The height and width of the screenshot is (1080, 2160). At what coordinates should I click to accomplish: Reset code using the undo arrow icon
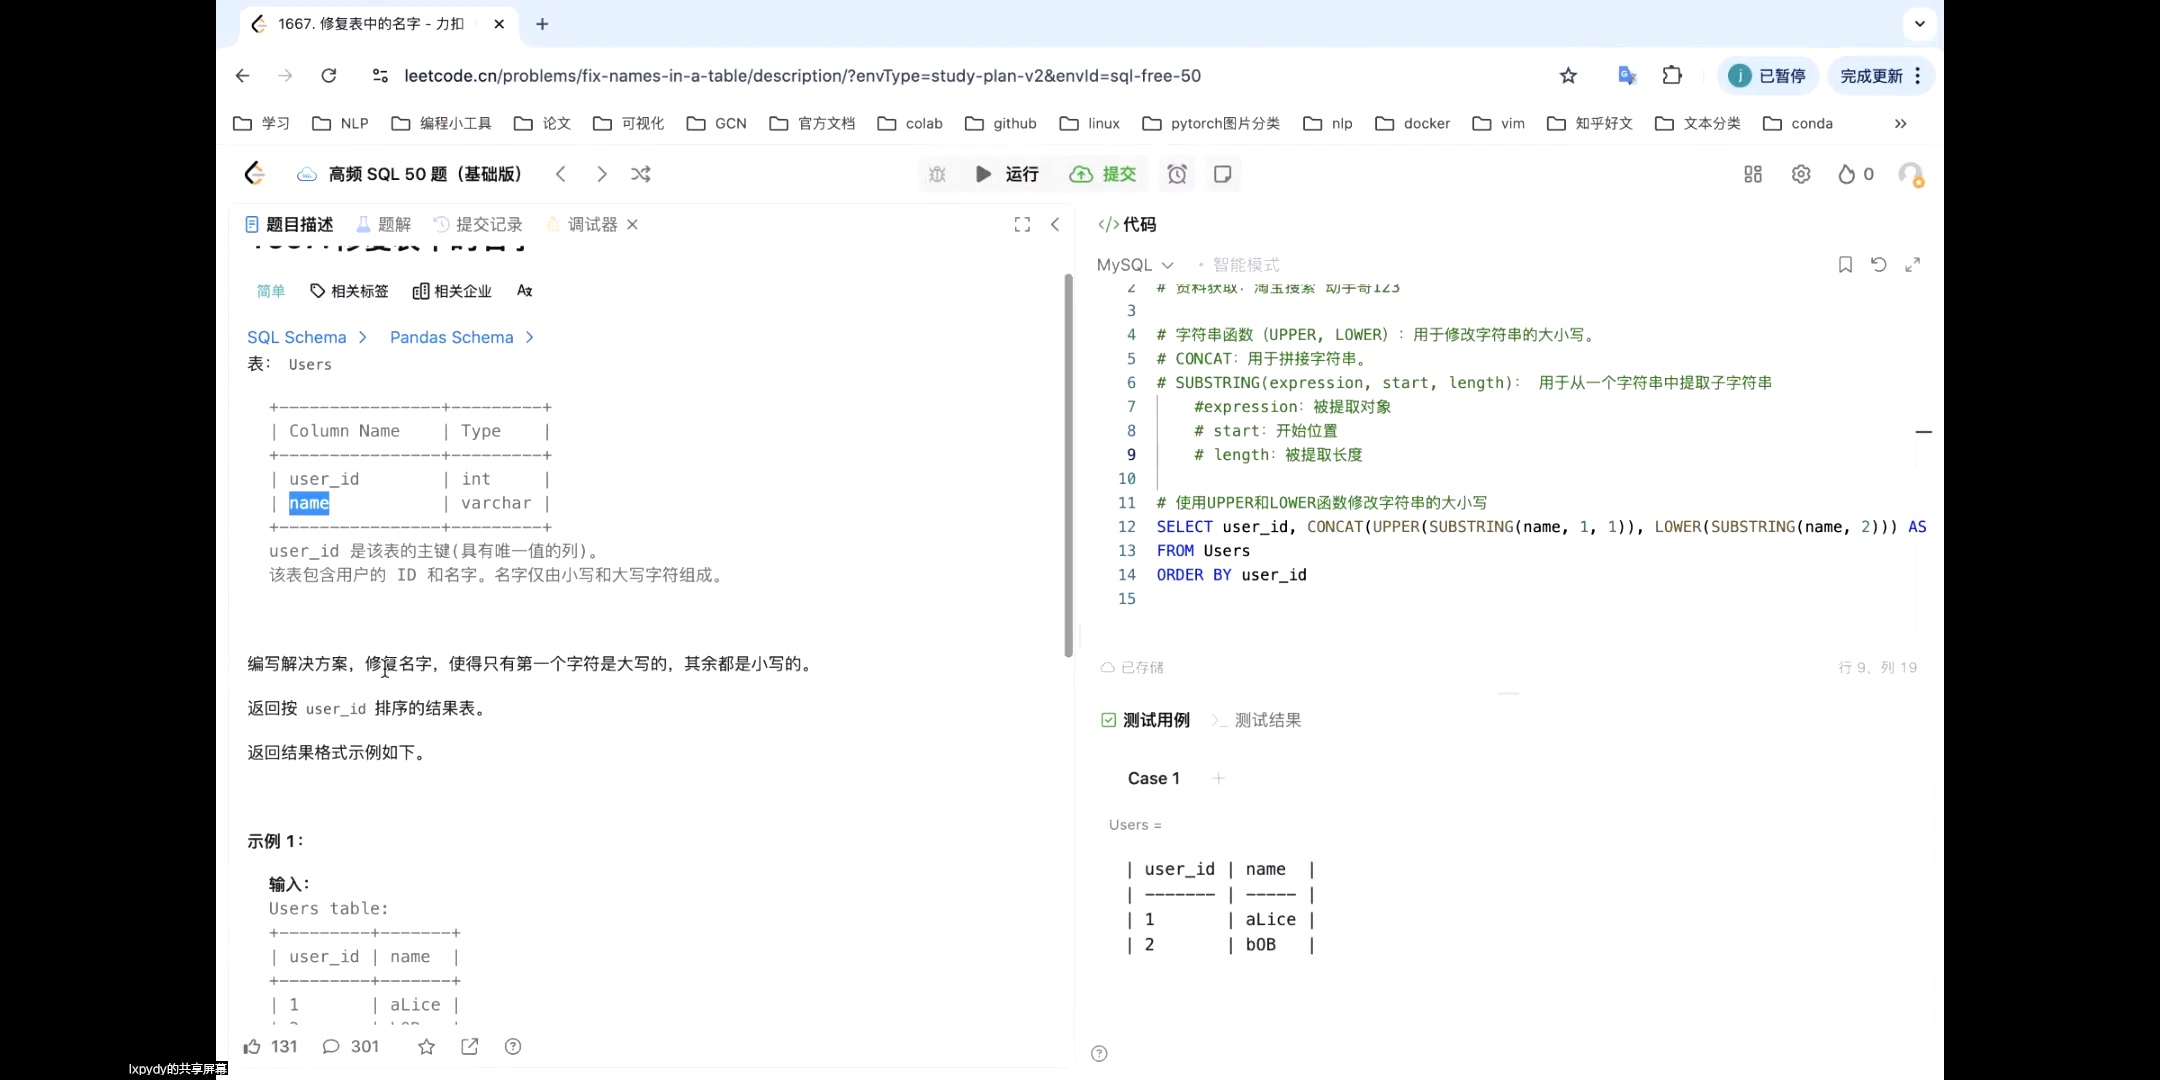coord(1878,264)
